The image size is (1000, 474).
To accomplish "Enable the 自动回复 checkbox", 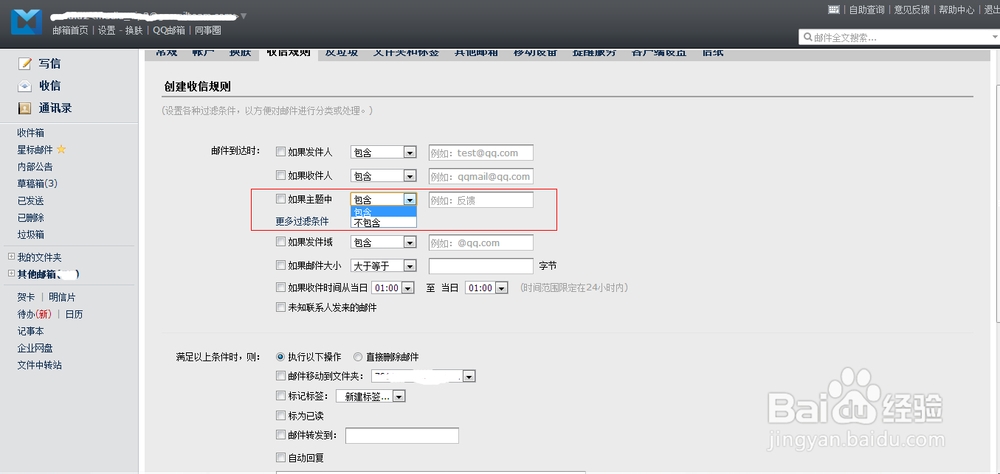I will (x=281, y=457).
